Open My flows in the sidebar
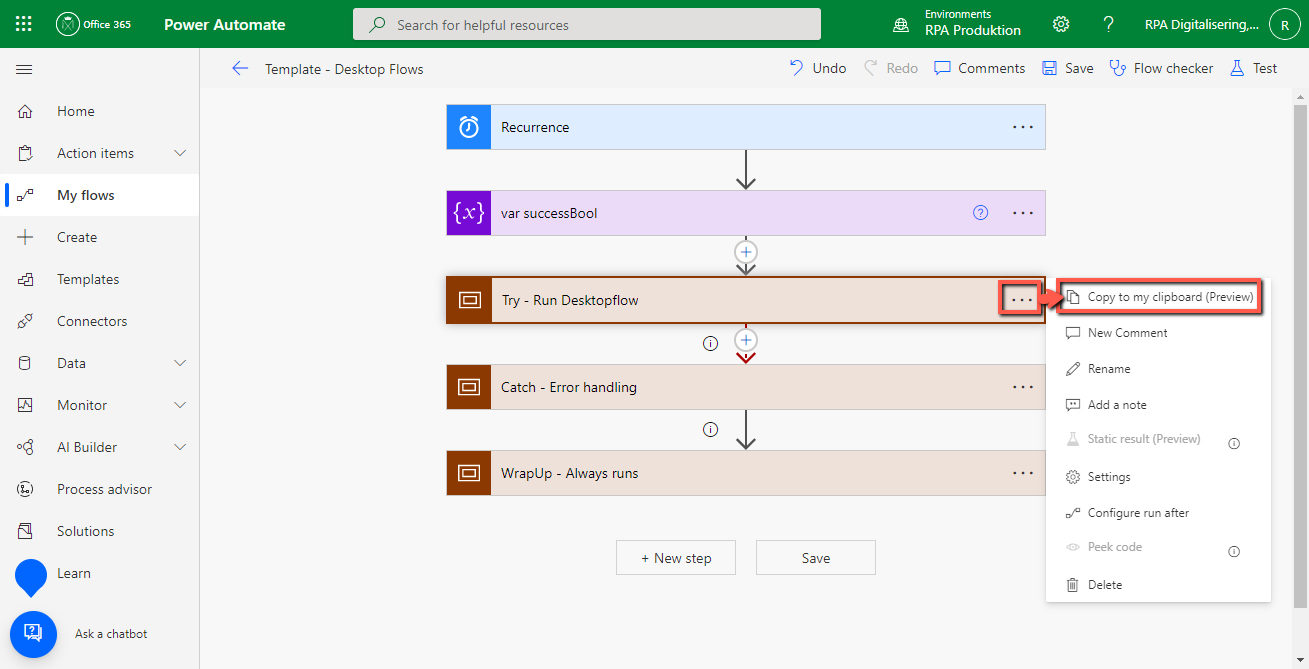 click(100, 195)
